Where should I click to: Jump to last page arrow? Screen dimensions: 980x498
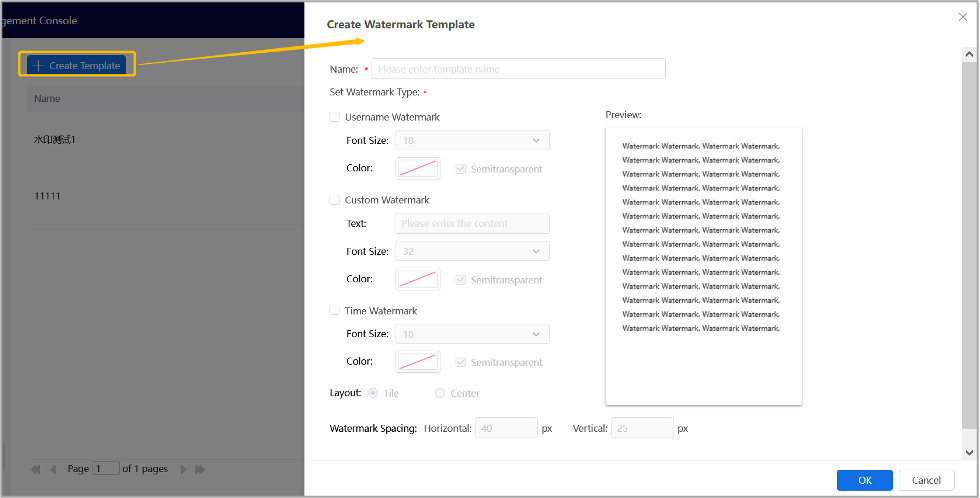click(x=199, y=469)
